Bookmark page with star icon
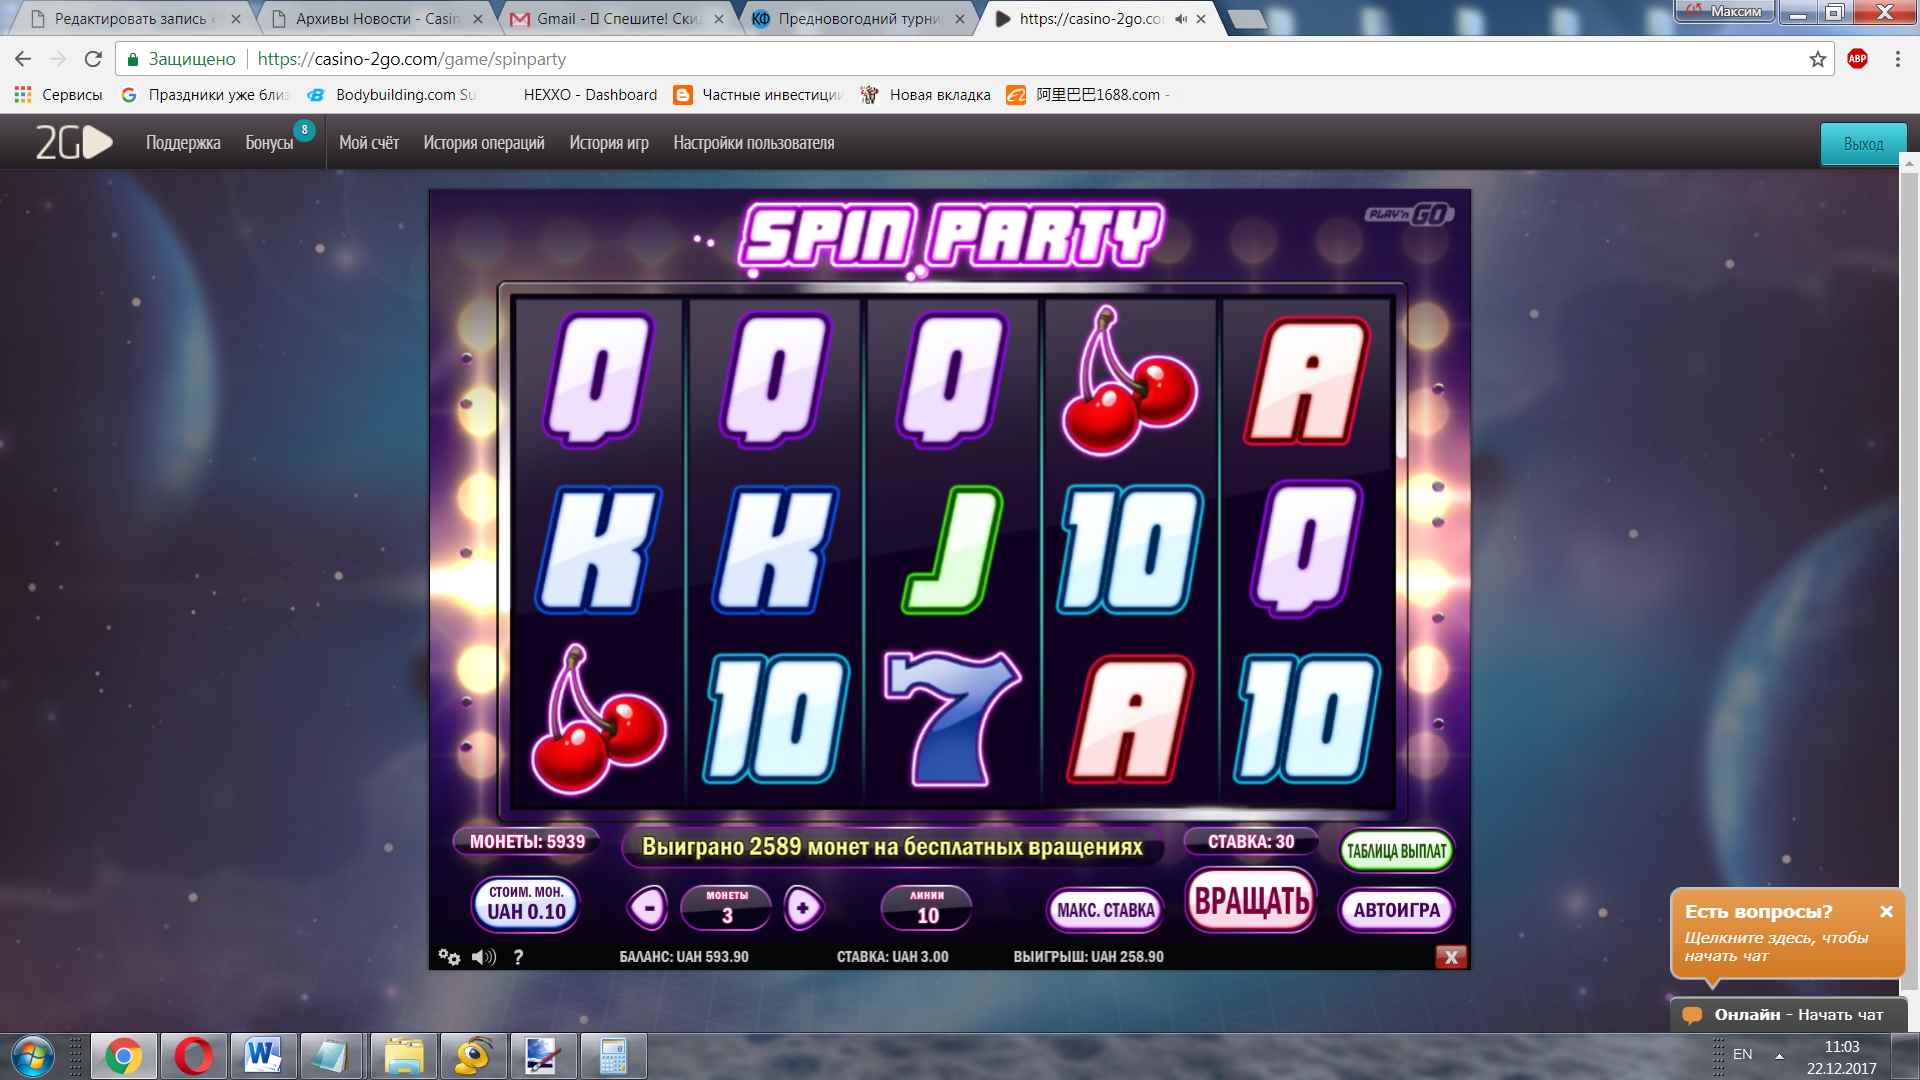This screenshot has height=1080, width=1920. (x=1817, y=59)
